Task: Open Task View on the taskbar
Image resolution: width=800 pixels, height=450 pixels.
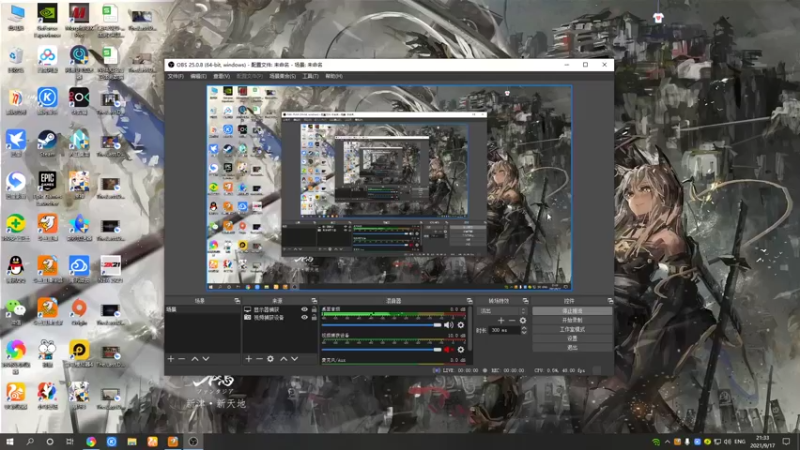Action: tap(70, 441)
